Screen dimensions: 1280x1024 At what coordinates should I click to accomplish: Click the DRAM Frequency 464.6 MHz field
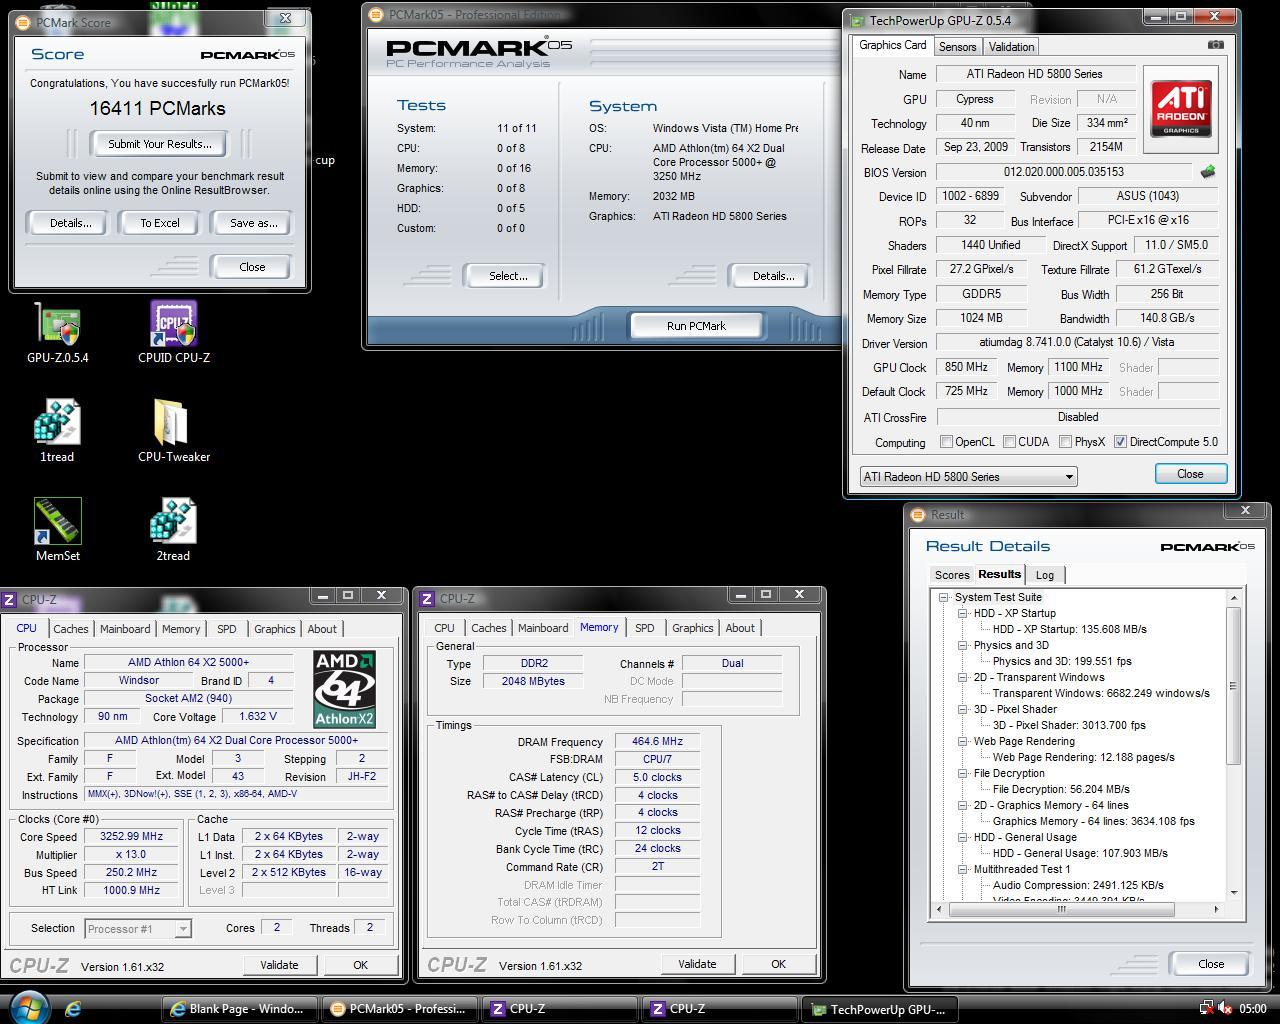pos(657,742)
